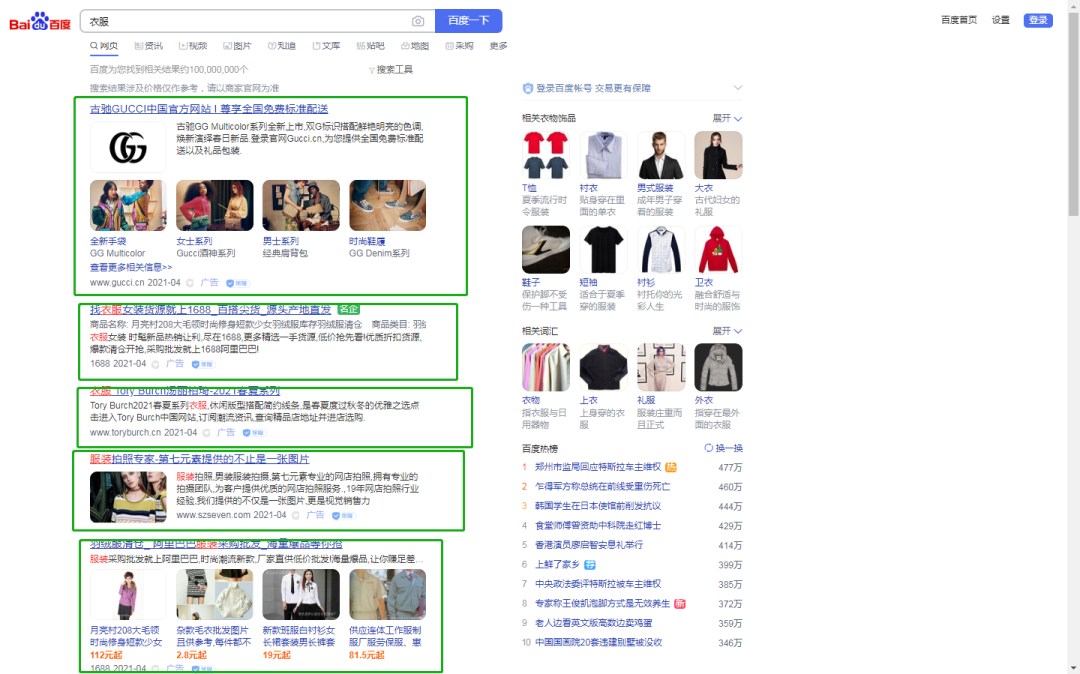The image size is (1080, 674).
Task: Open the 更多 tab menu
Action: point(499,46)
